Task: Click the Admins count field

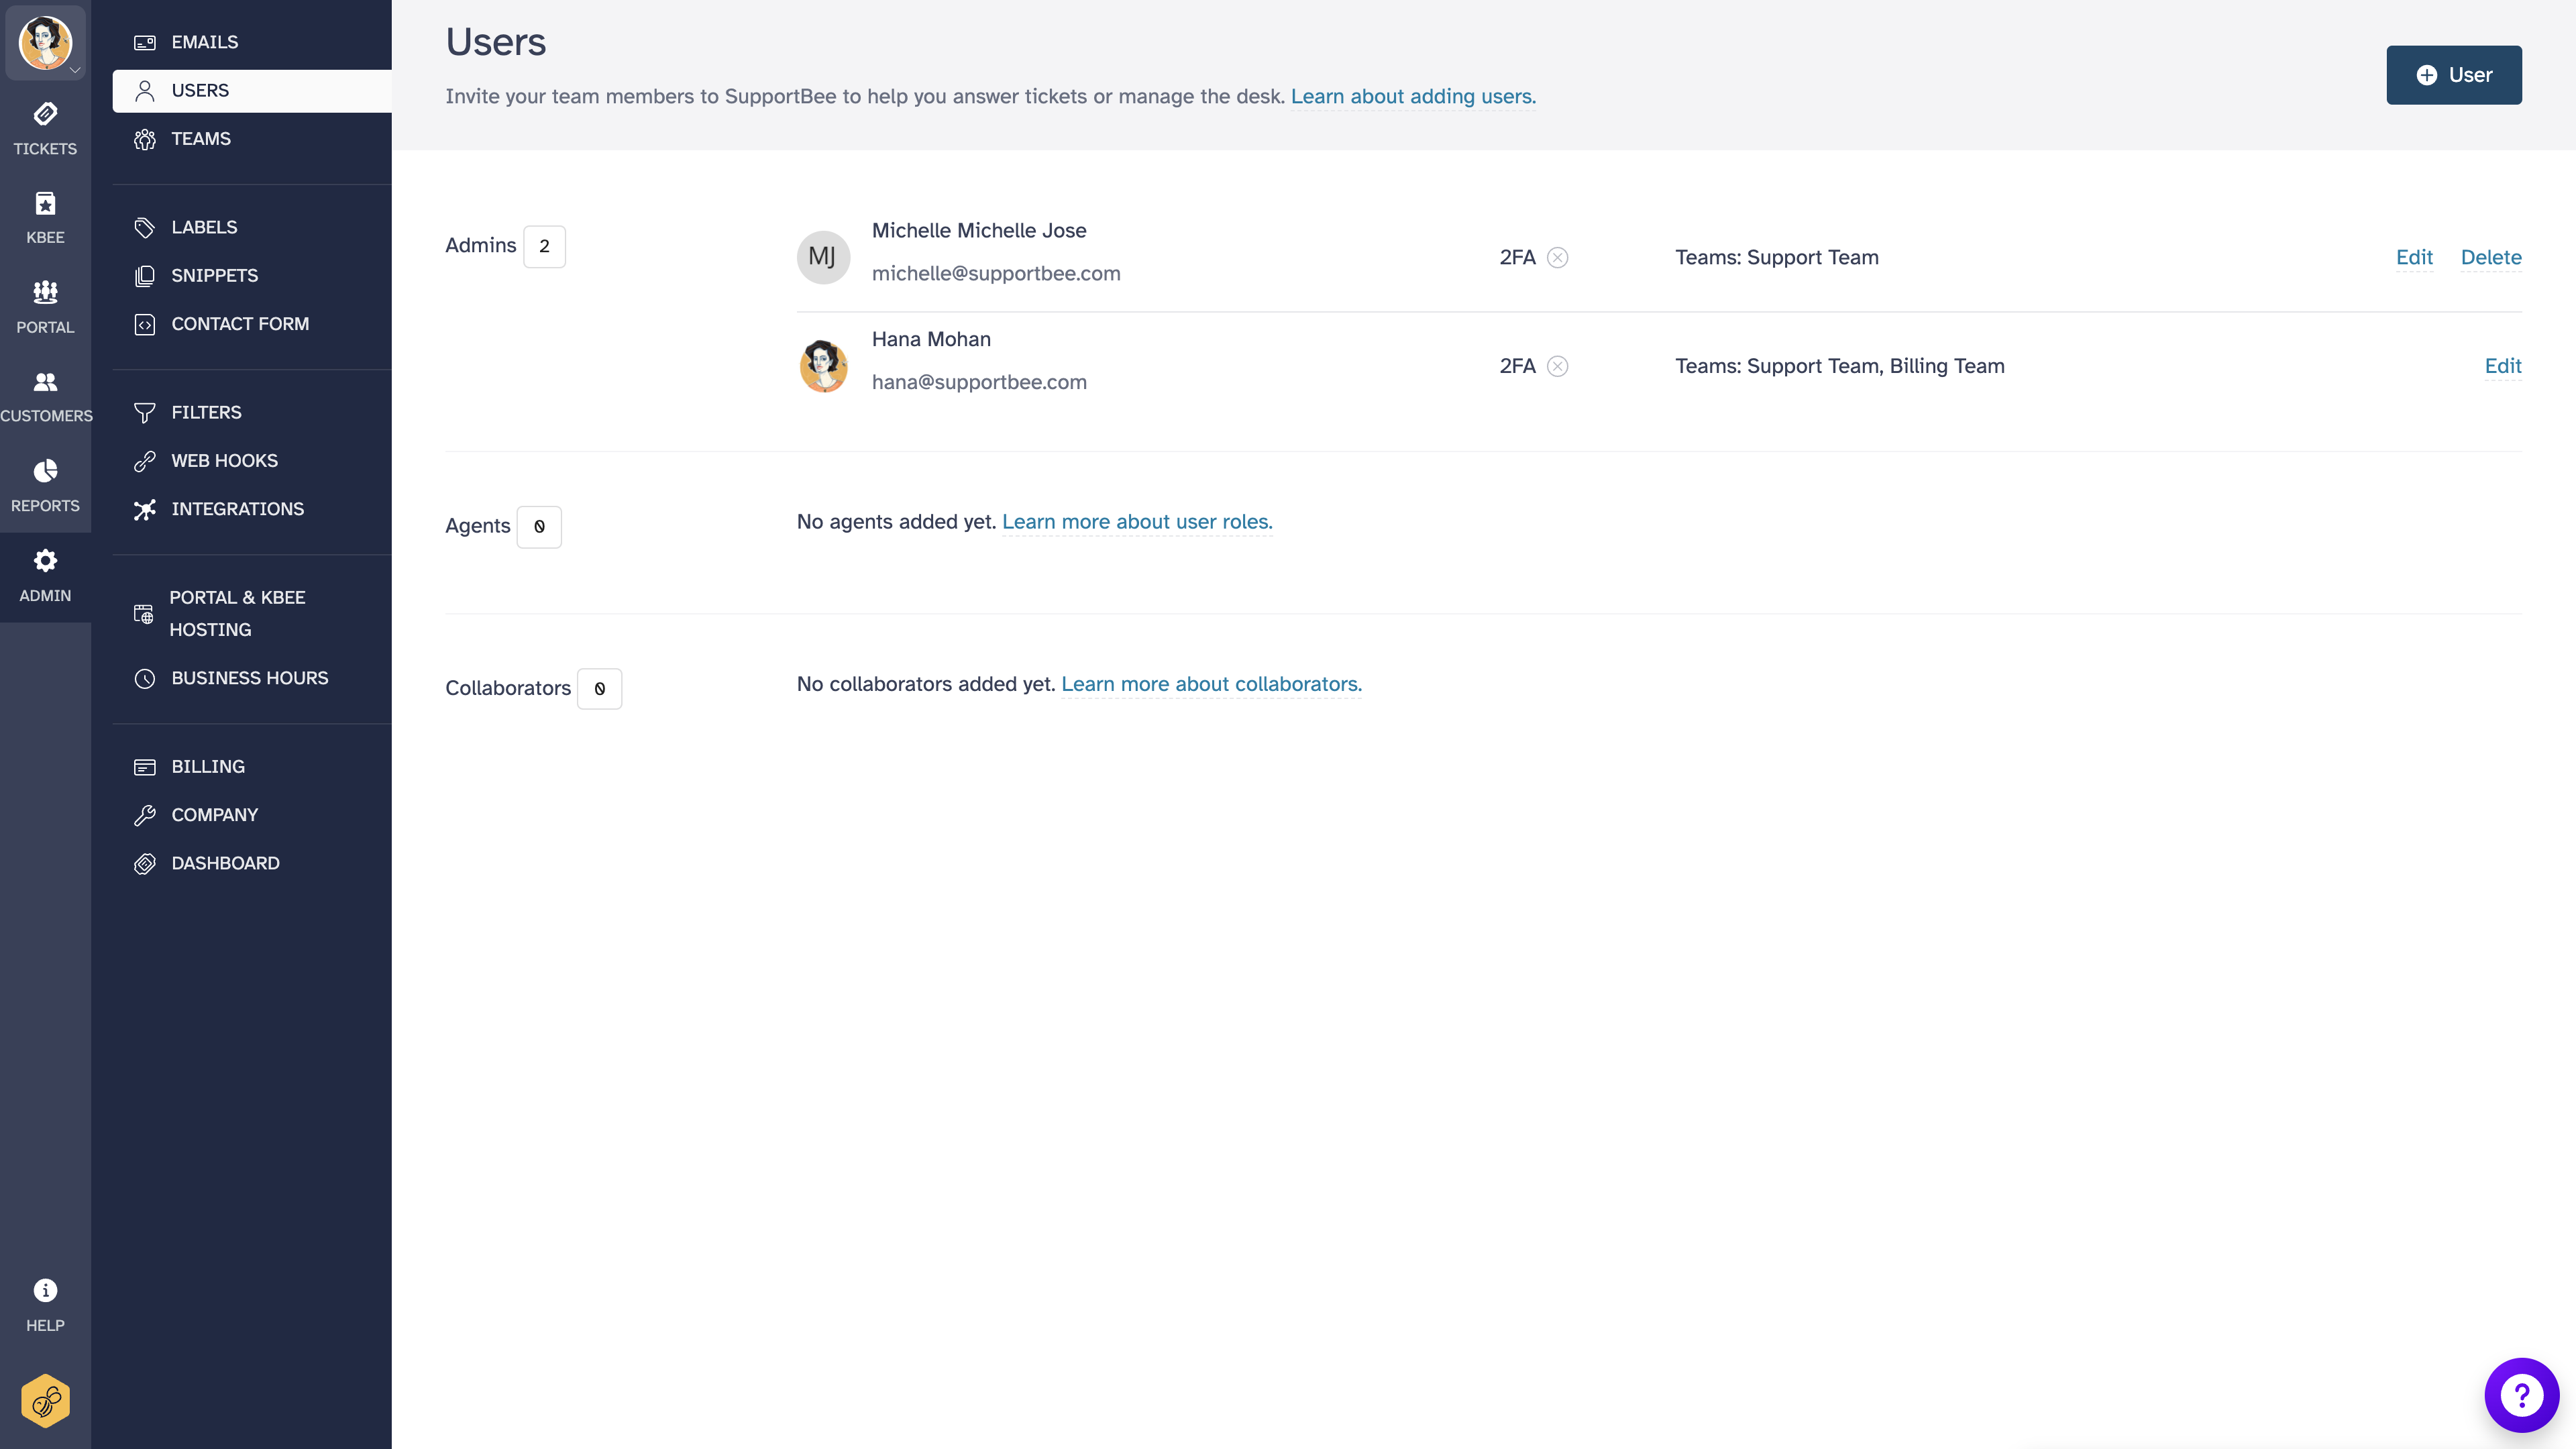Action: (x=545, y=245)
